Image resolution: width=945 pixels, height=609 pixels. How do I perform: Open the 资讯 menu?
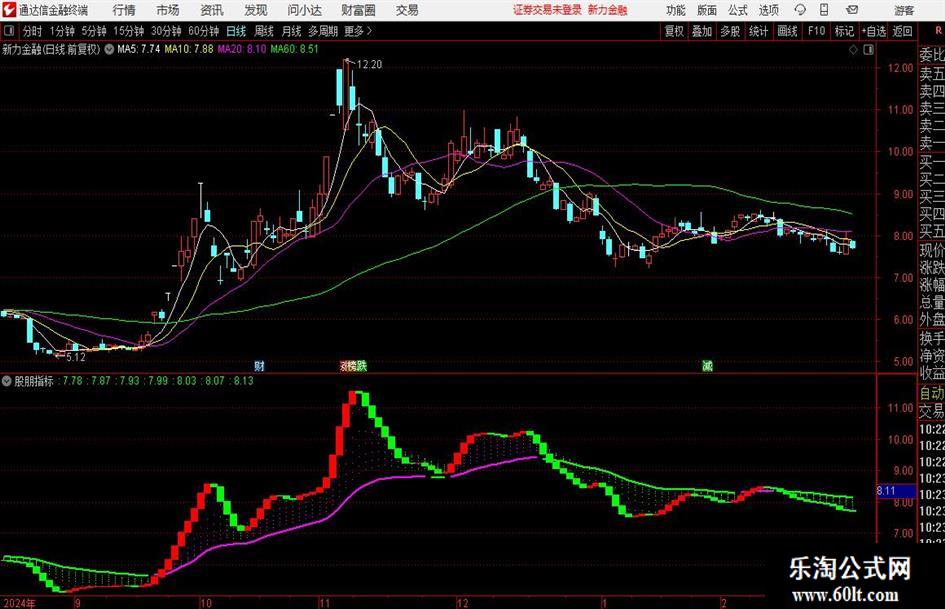(212, 10)
